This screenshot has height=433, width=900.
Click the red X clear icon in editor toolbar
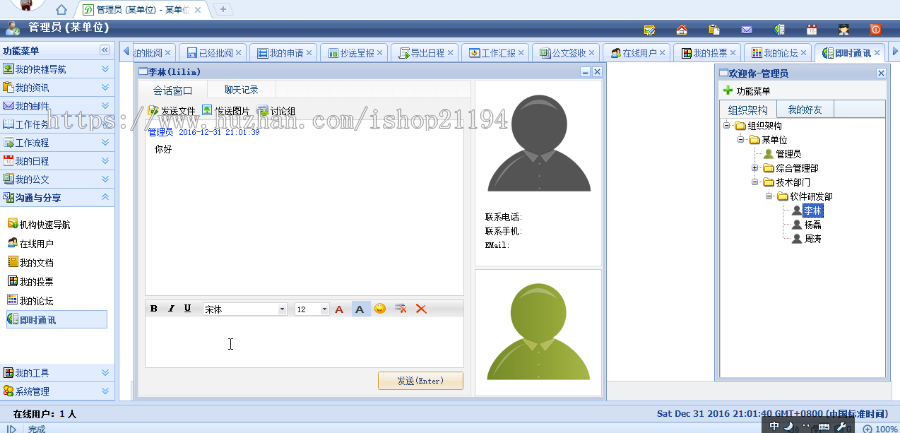(421, 309)
